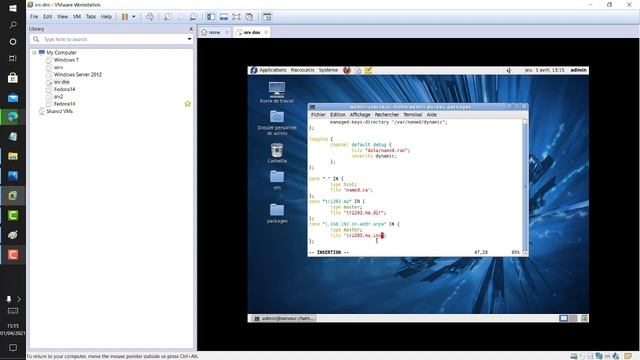Open the View menu in VMware
The image size is (640, 360).
62,17
